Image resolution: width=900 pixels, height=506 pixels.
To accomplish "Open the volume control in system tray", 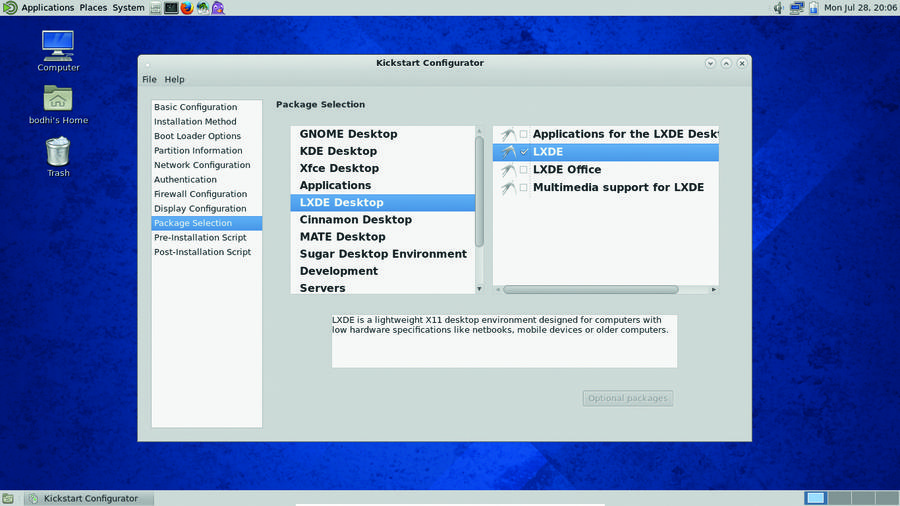I will click(x=778, y=8).
